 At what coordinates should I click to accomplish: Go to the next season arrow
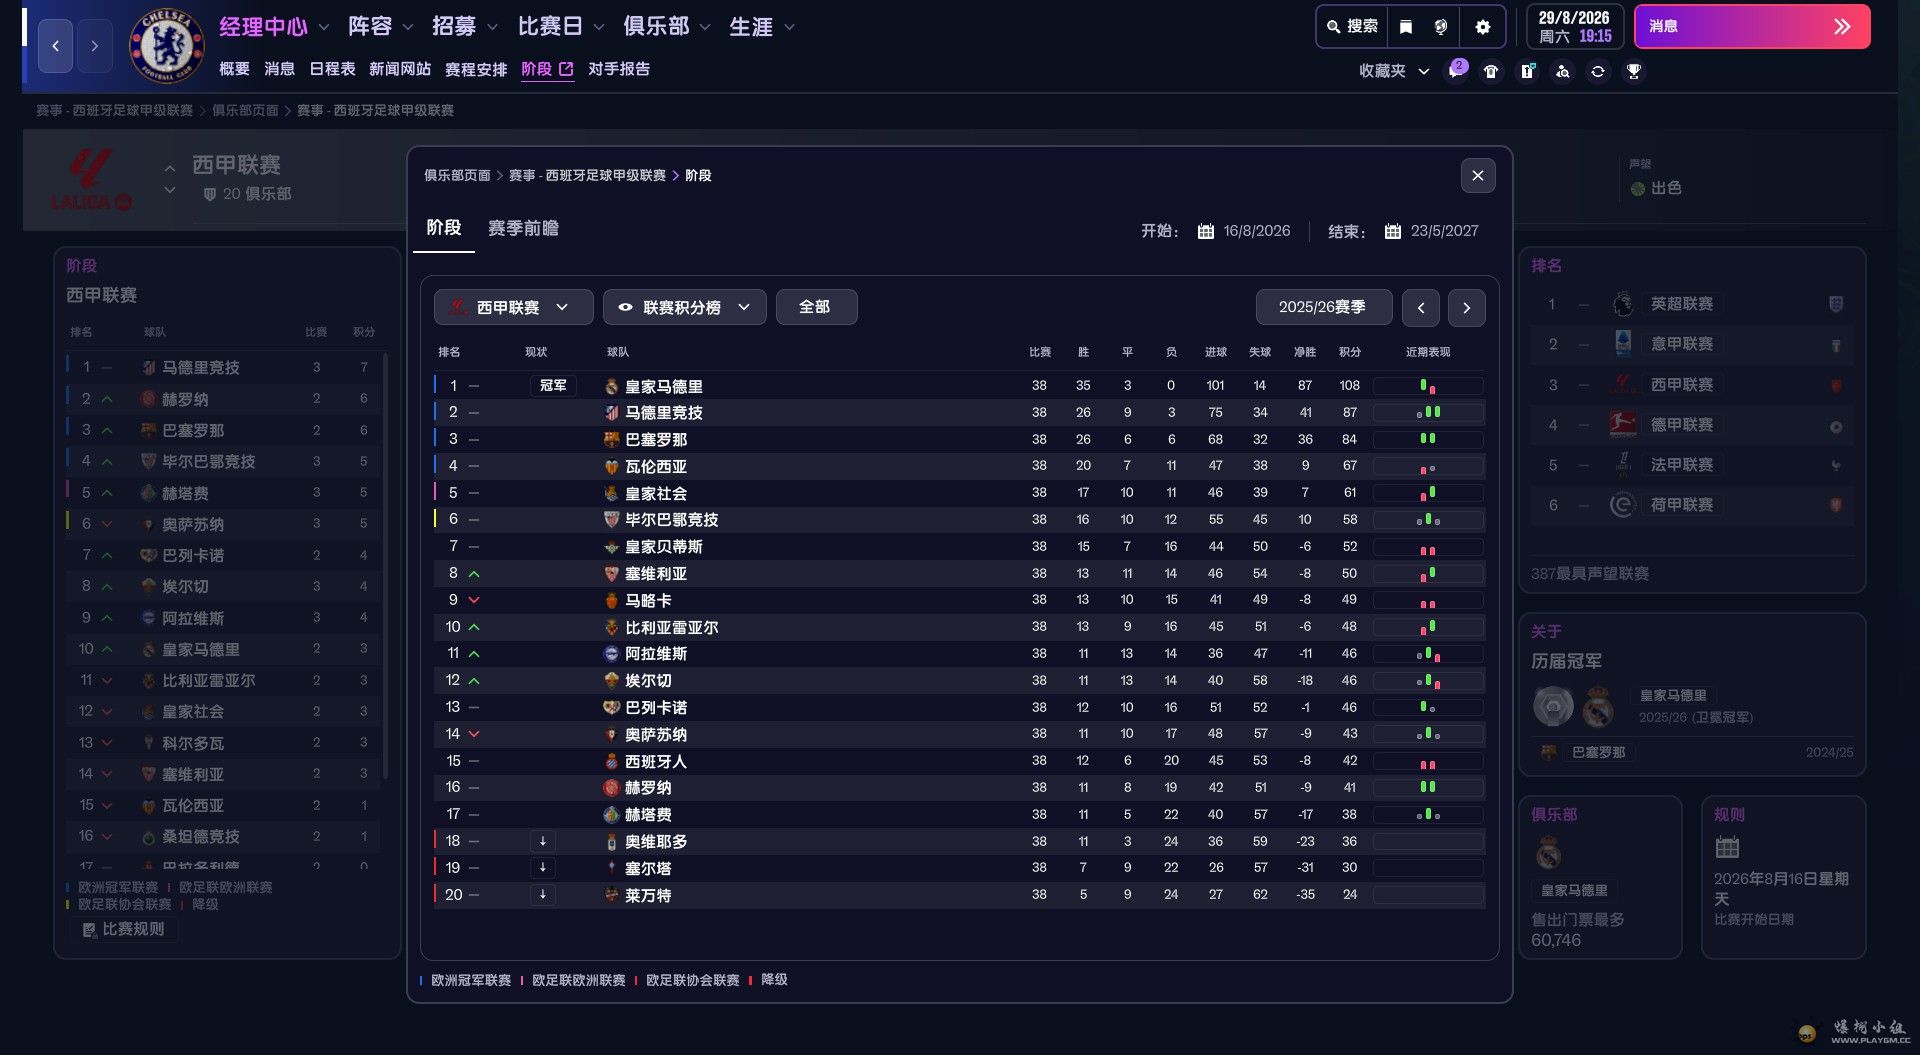[x=1466, y=308]
